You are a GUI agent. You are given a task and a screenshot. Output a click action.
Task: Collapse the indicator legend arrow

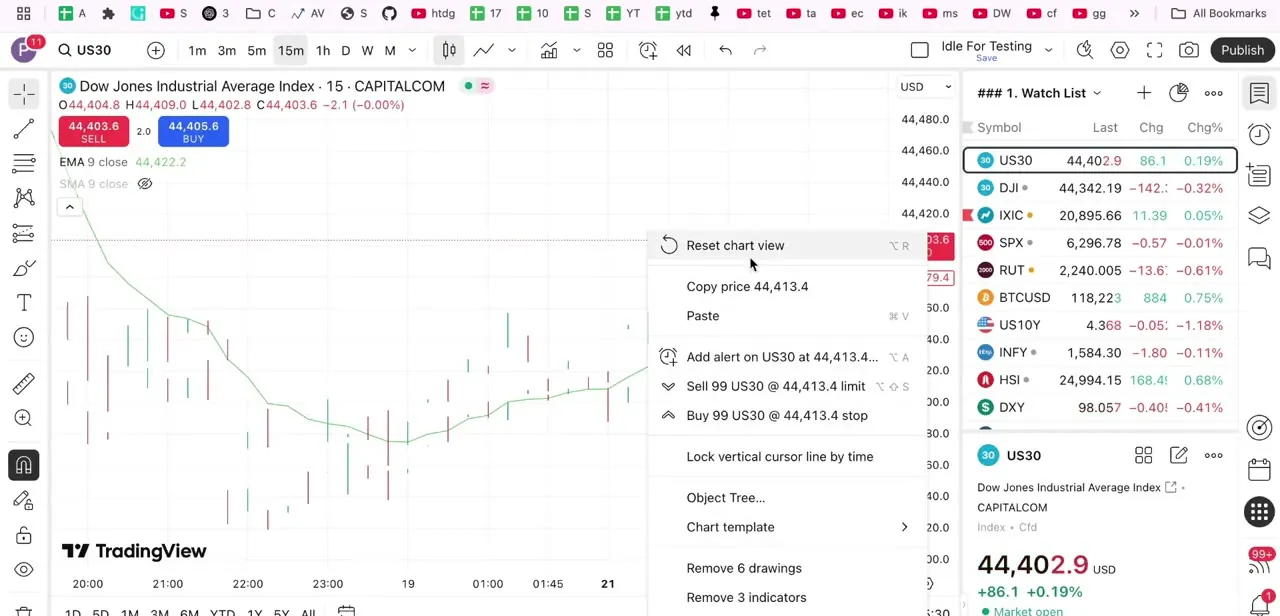[70, 207]
